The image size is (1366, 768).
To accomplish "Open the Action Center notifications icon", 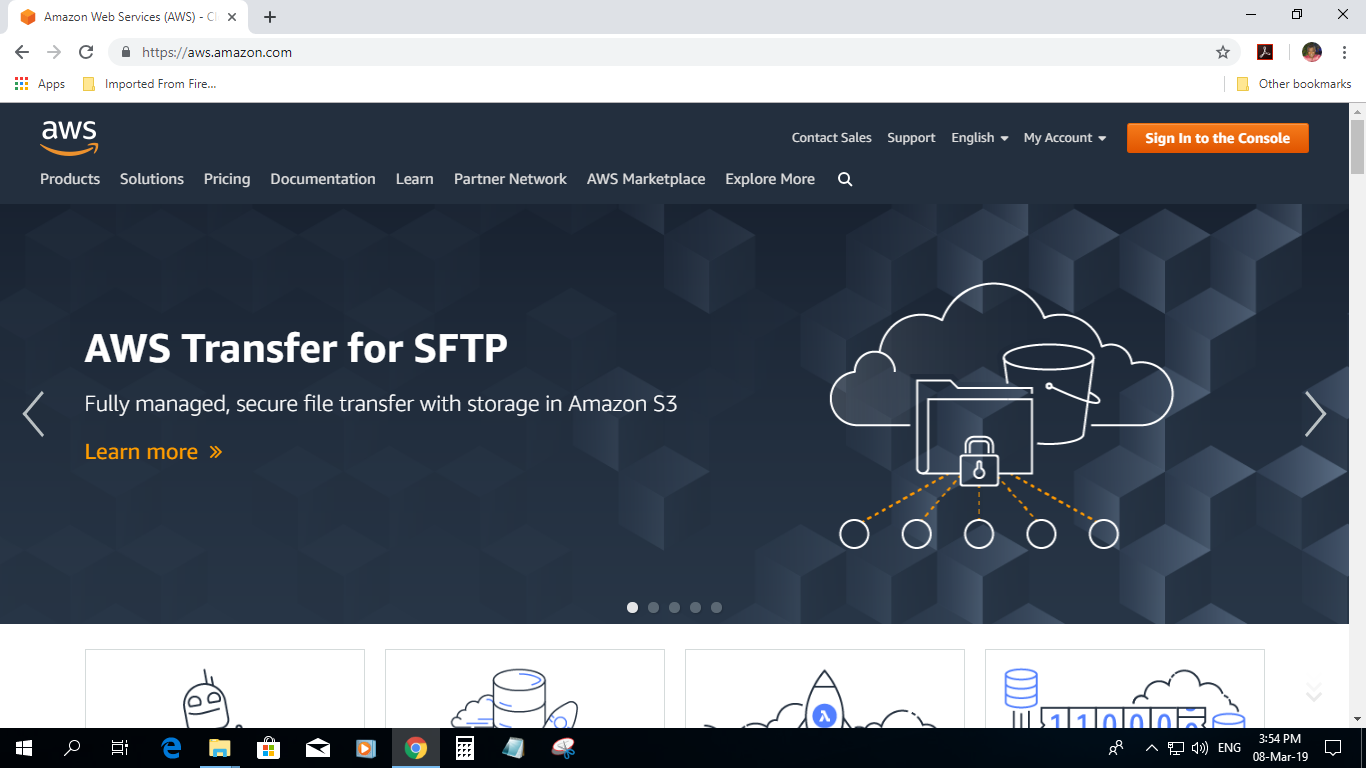I will pos(1332,747).
